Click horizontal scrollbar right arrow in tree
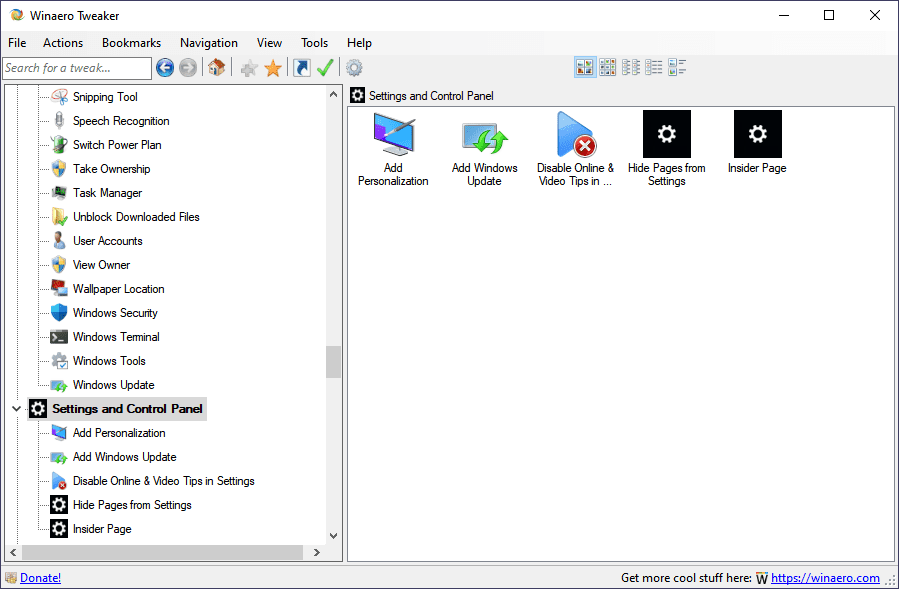The image size is (899, 589). [x=316, y=552]
